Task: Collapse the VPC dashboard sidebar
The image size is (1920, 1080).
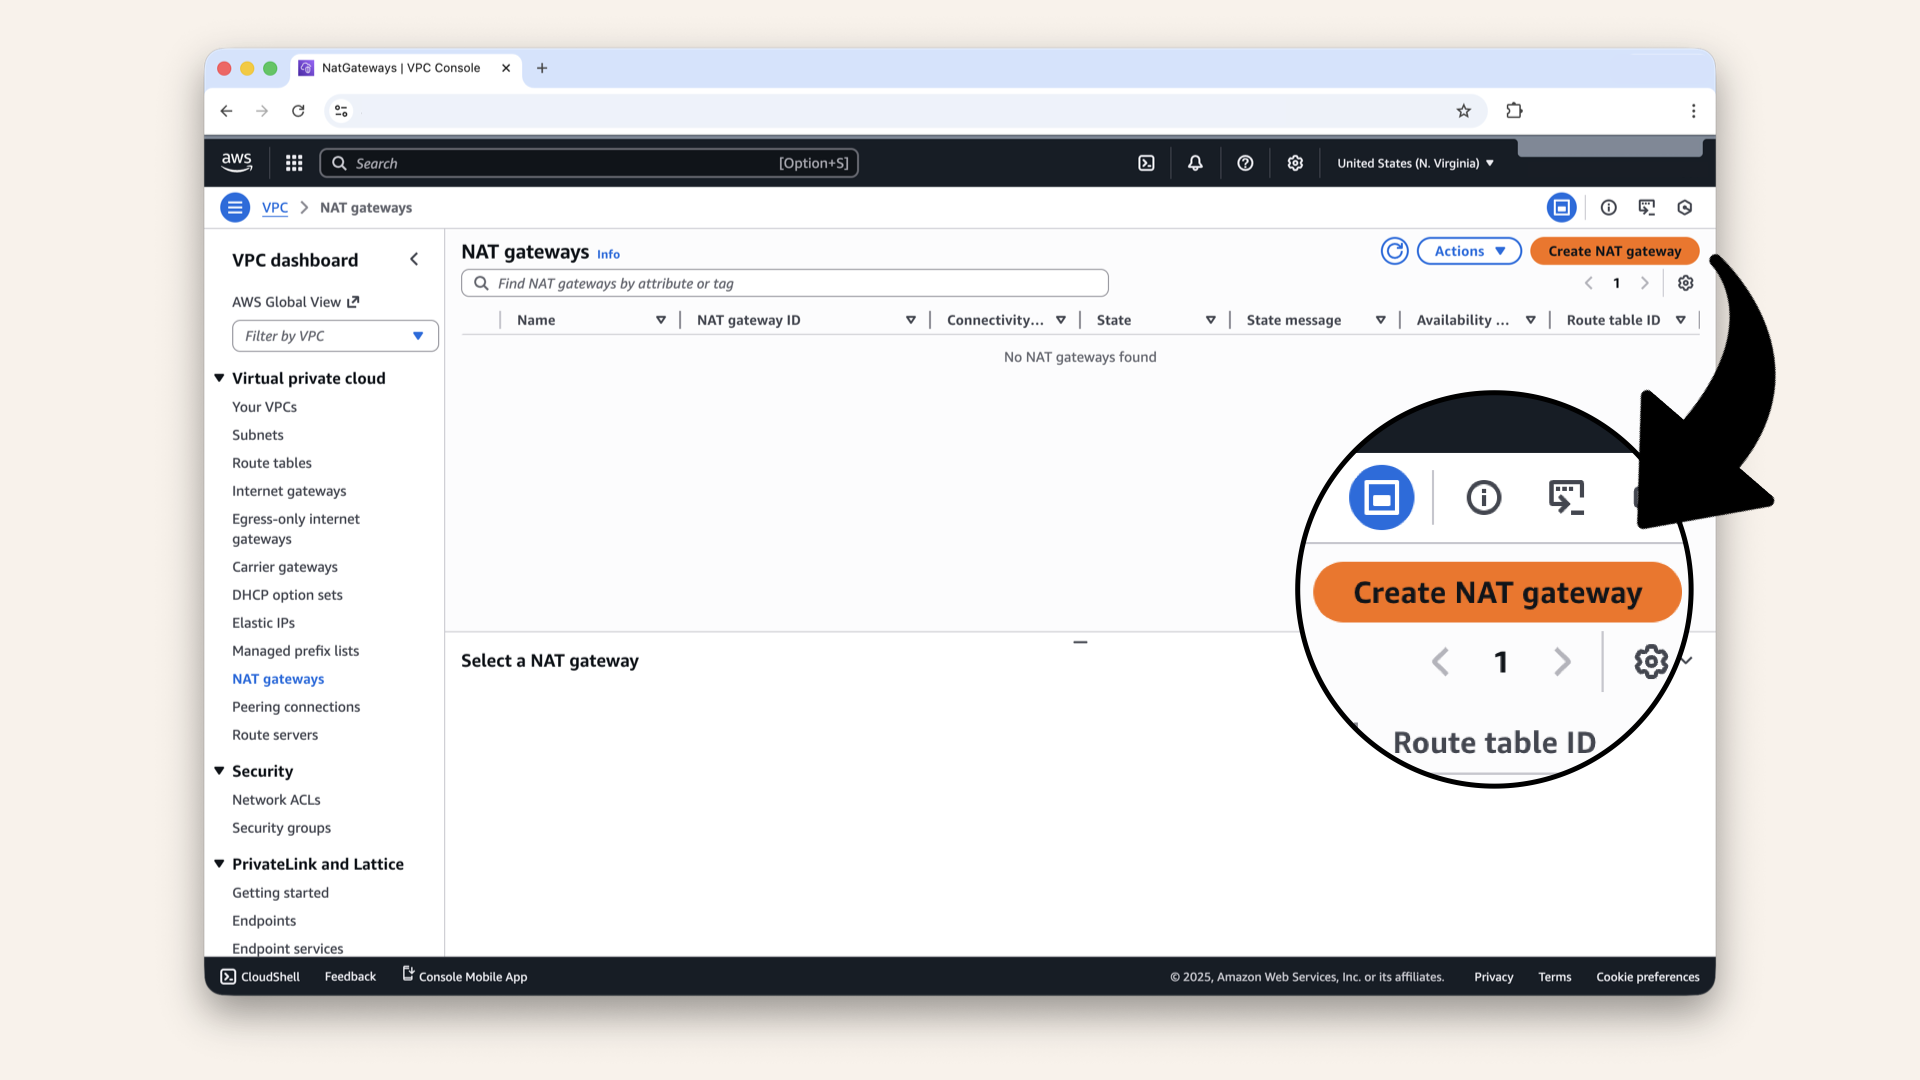Action: coord(414,258)
